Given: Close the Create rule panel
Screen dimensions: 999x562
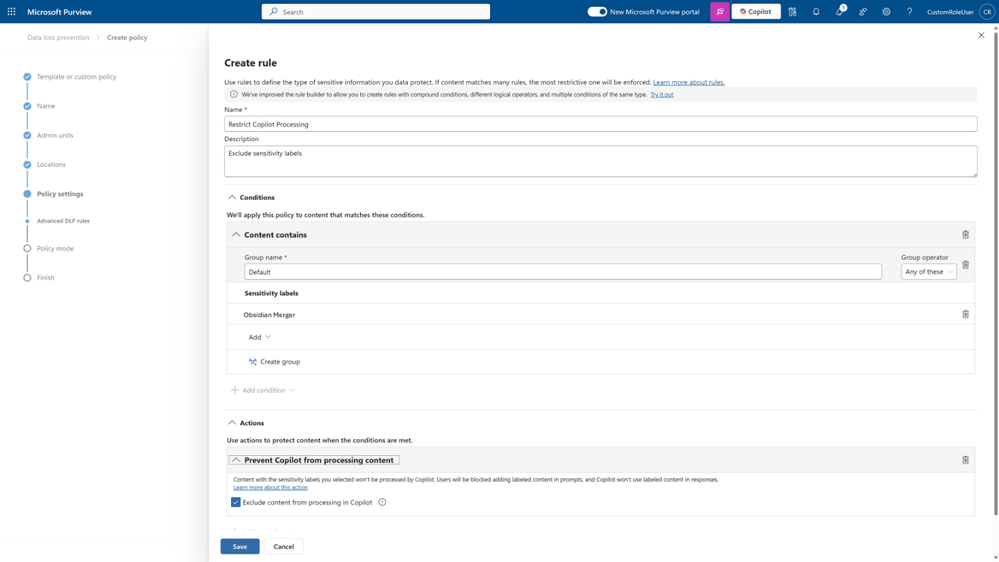Looking at the screenshot, I should point(981,35).
